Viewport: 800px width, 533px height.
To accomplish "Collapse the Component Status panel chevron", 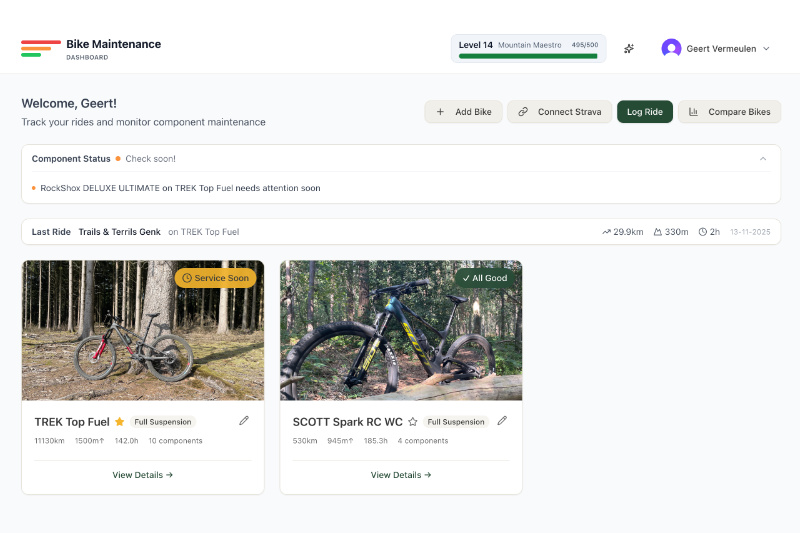I will click(x=763, y=159).
